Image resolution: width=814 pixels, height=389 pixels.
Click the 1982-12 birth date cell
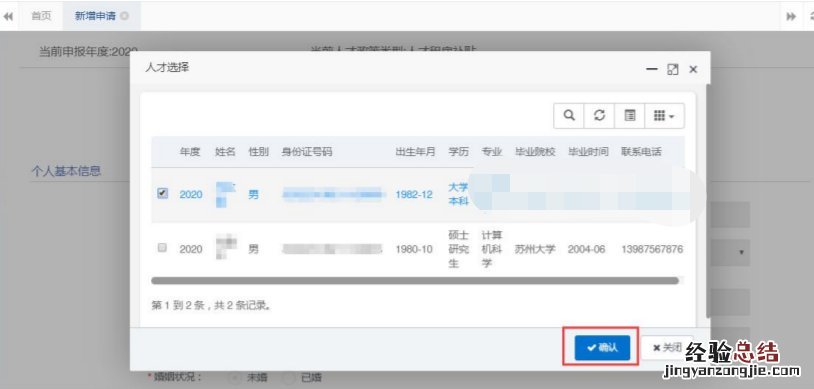[x=414, y=195]
